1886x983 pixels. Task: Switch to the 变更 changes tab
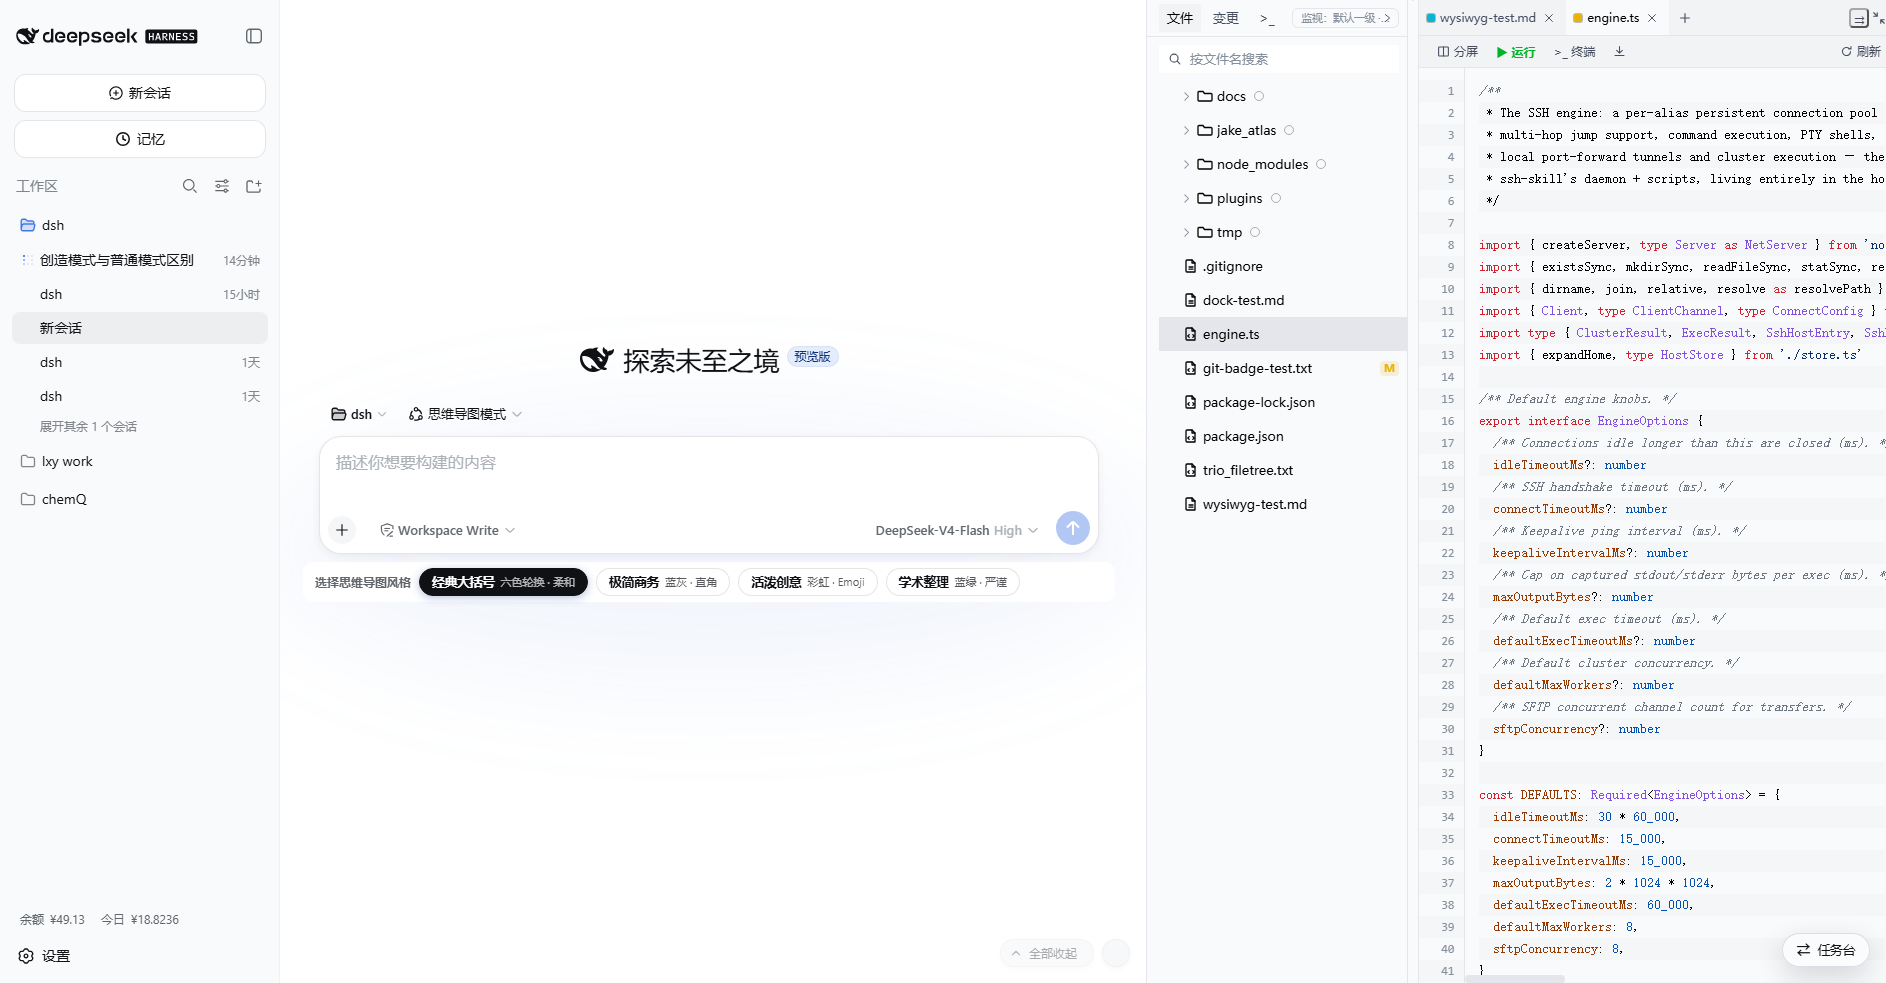tap(1226, 18)
